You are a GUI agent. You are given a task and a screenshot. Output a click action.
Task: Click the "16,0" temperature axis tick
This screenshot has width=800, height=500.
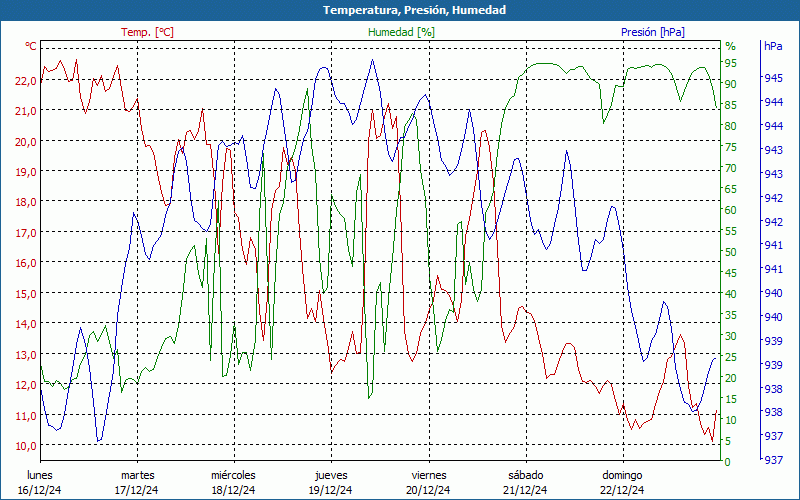point(27,263)
